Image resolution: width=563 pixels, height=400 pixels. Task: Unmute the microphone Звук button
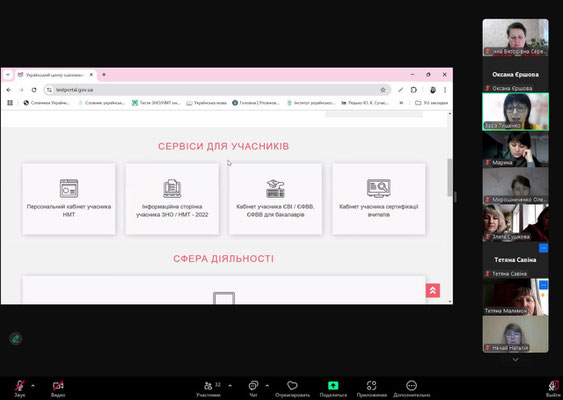(x=20, y=389)
